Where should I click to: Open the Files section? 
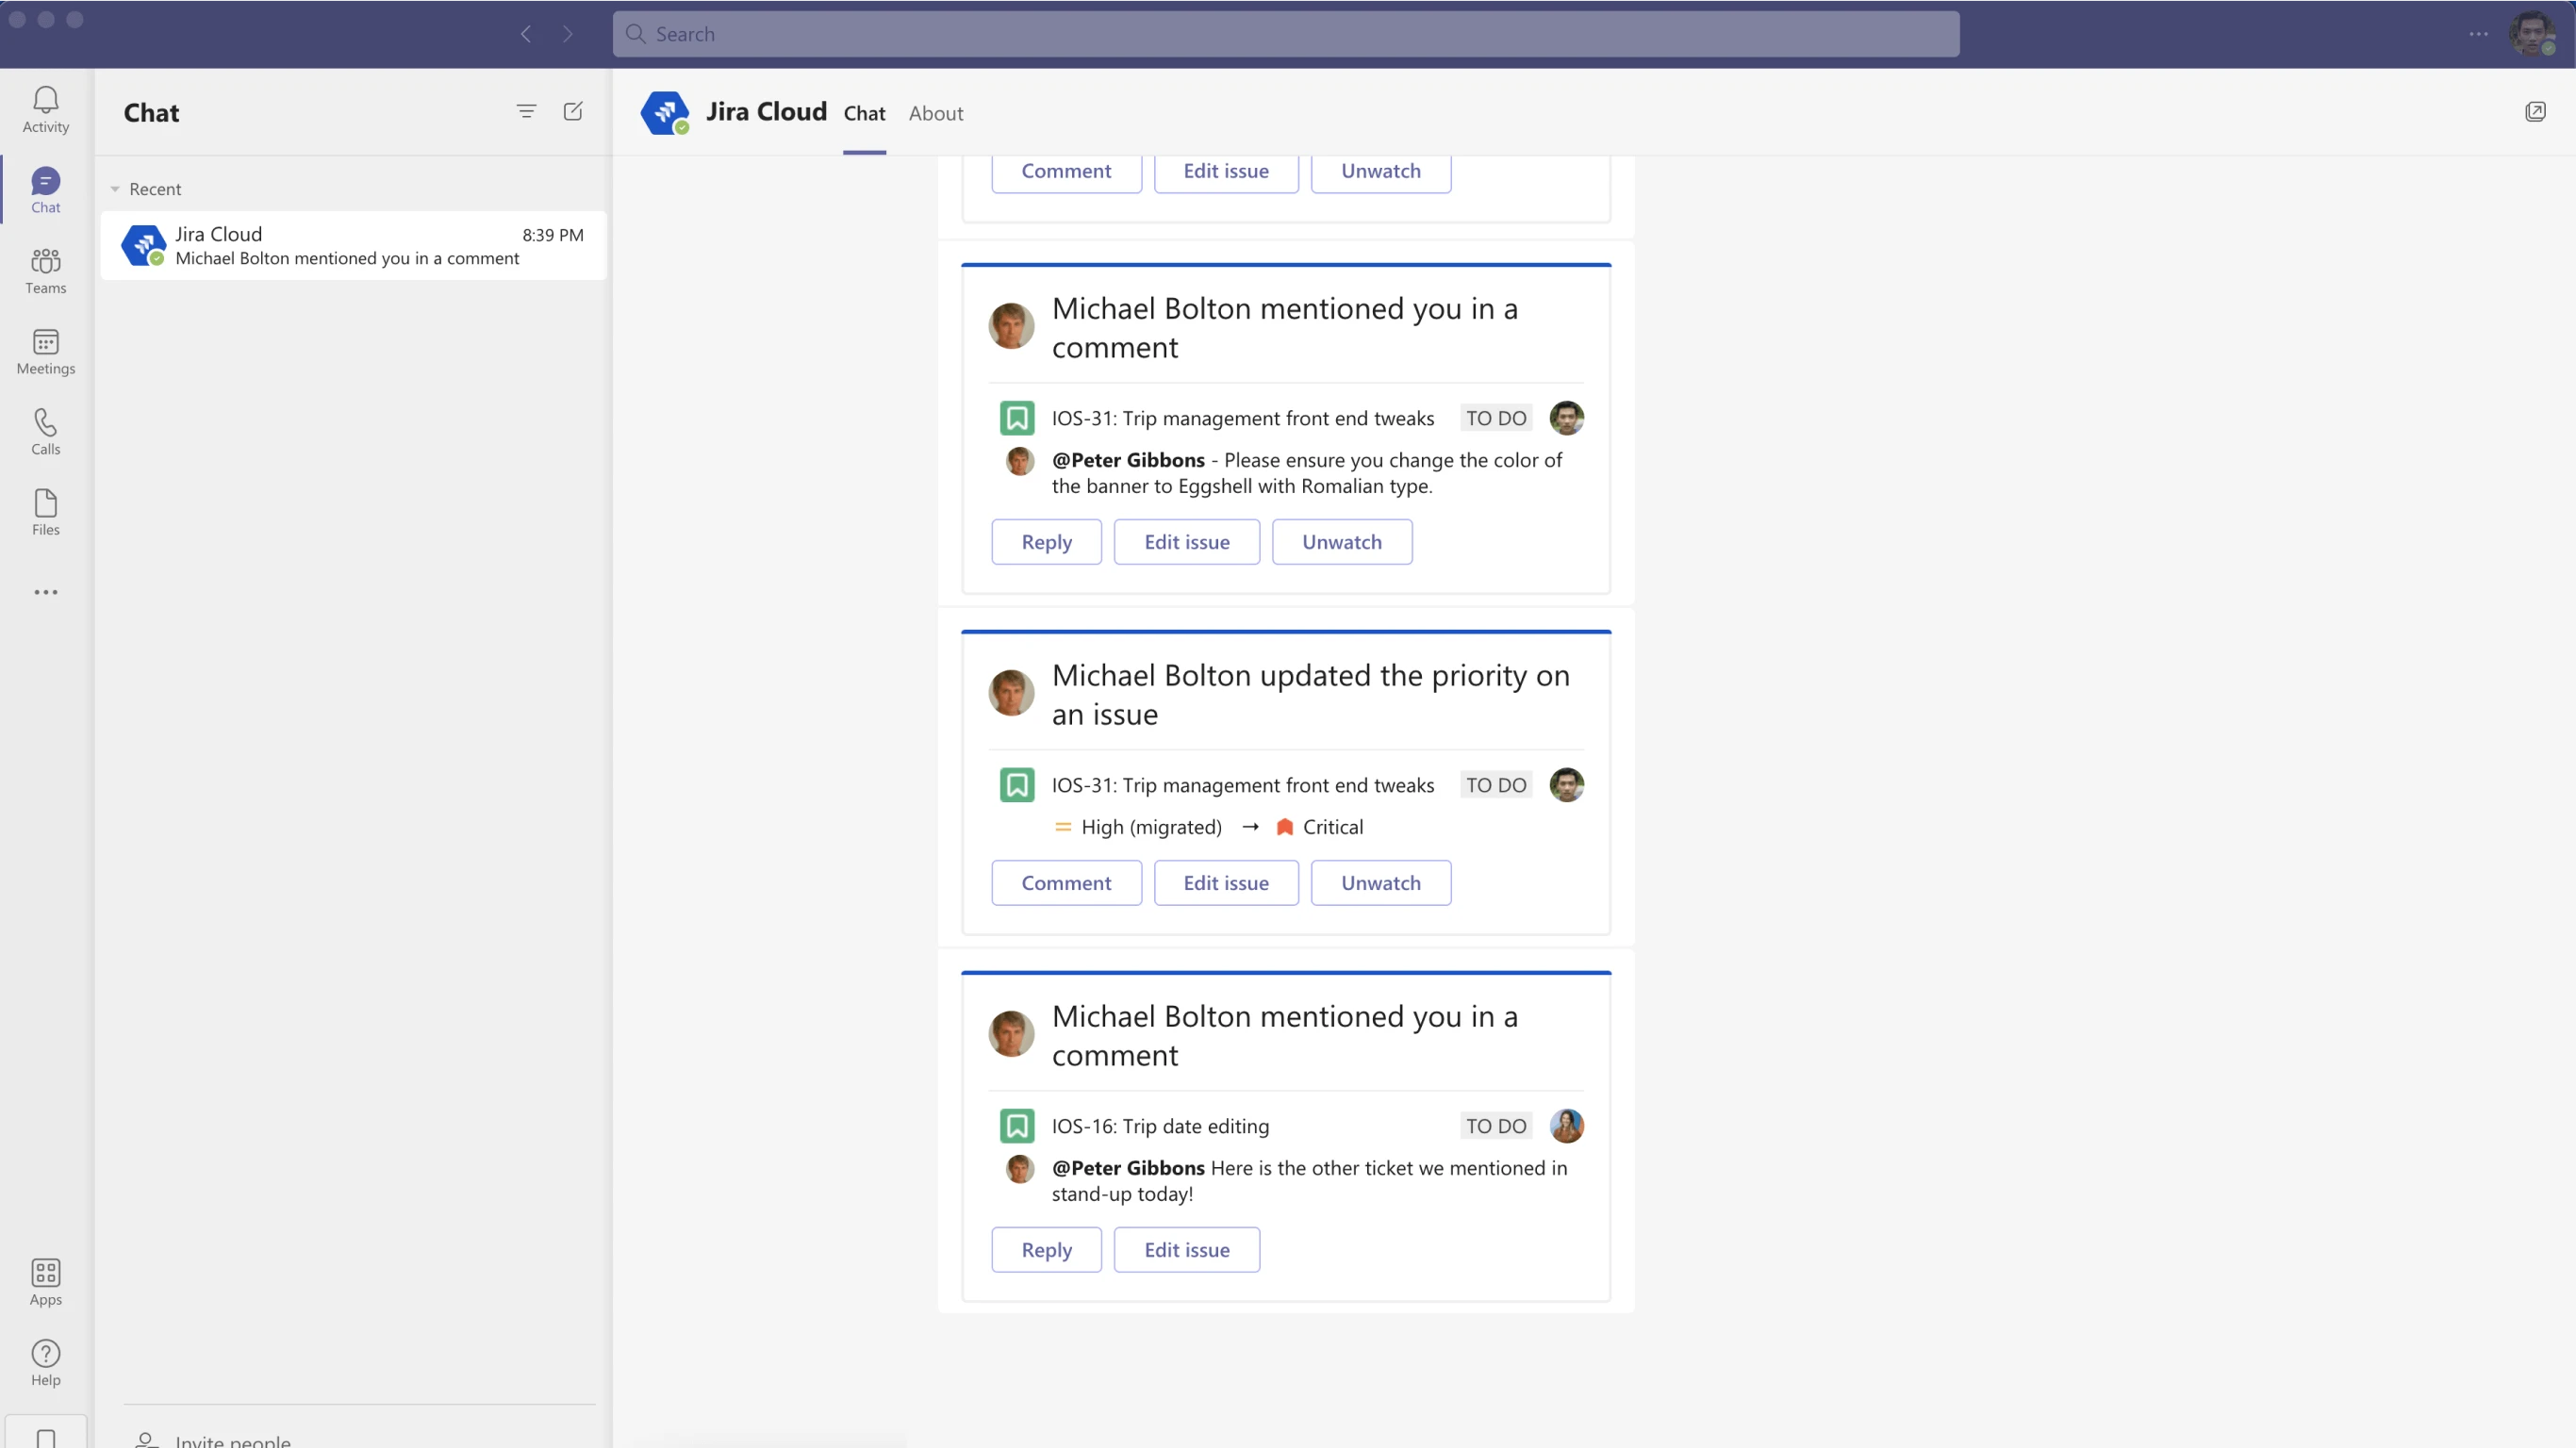click(45, 513)
